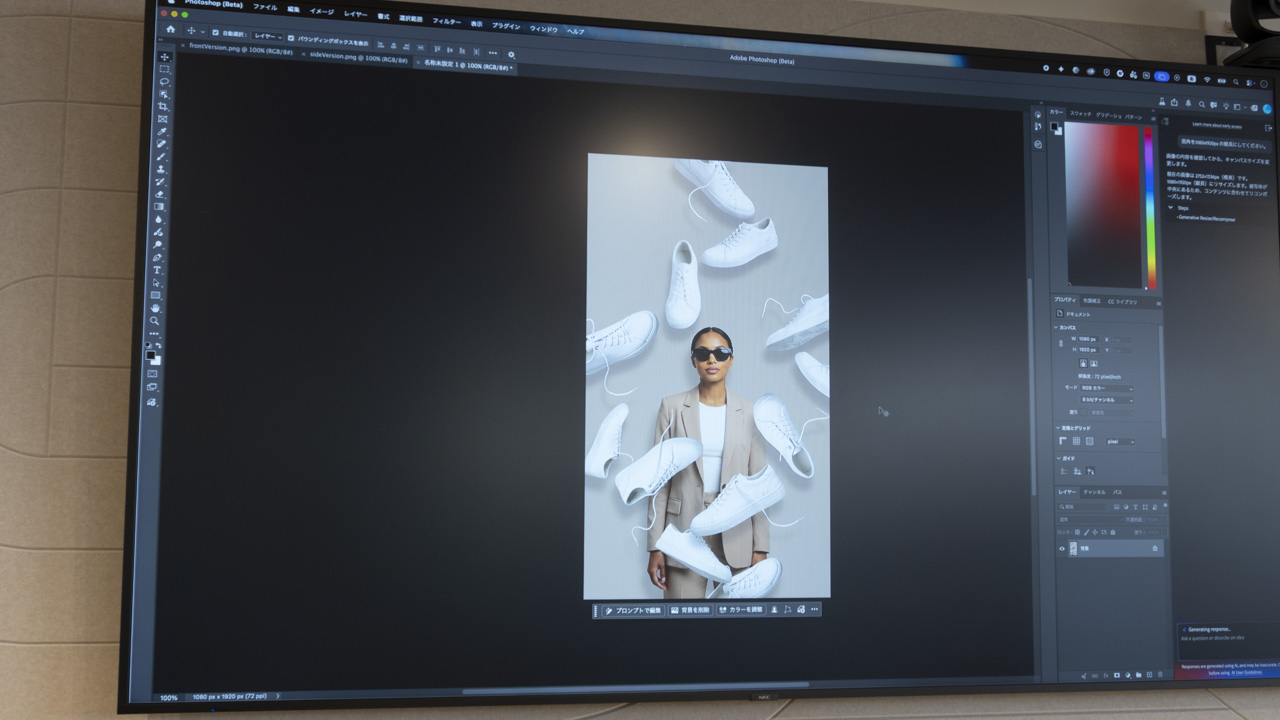Collapse the Steps disclosure in assistant panel

pos(1171,208)
